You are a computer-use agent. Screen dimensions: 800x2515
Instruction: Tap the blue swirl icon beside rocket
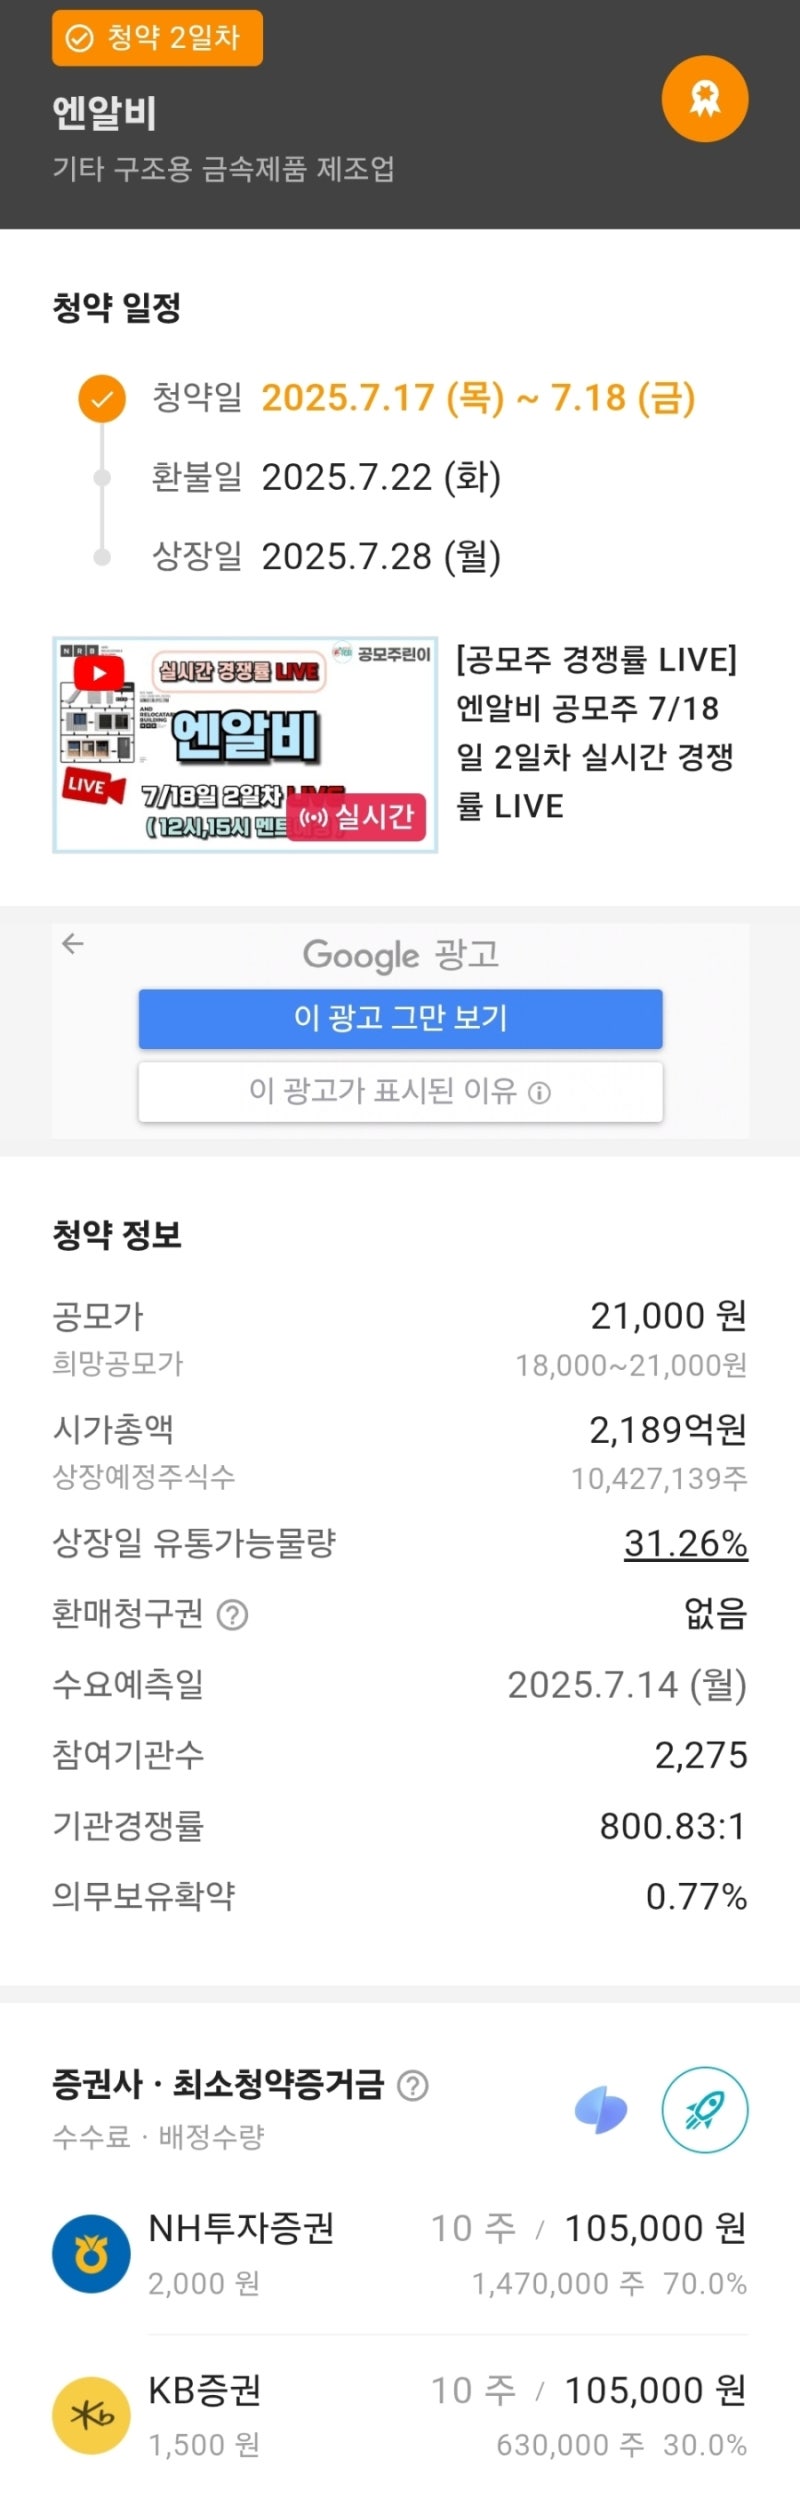coord(601,2110)
